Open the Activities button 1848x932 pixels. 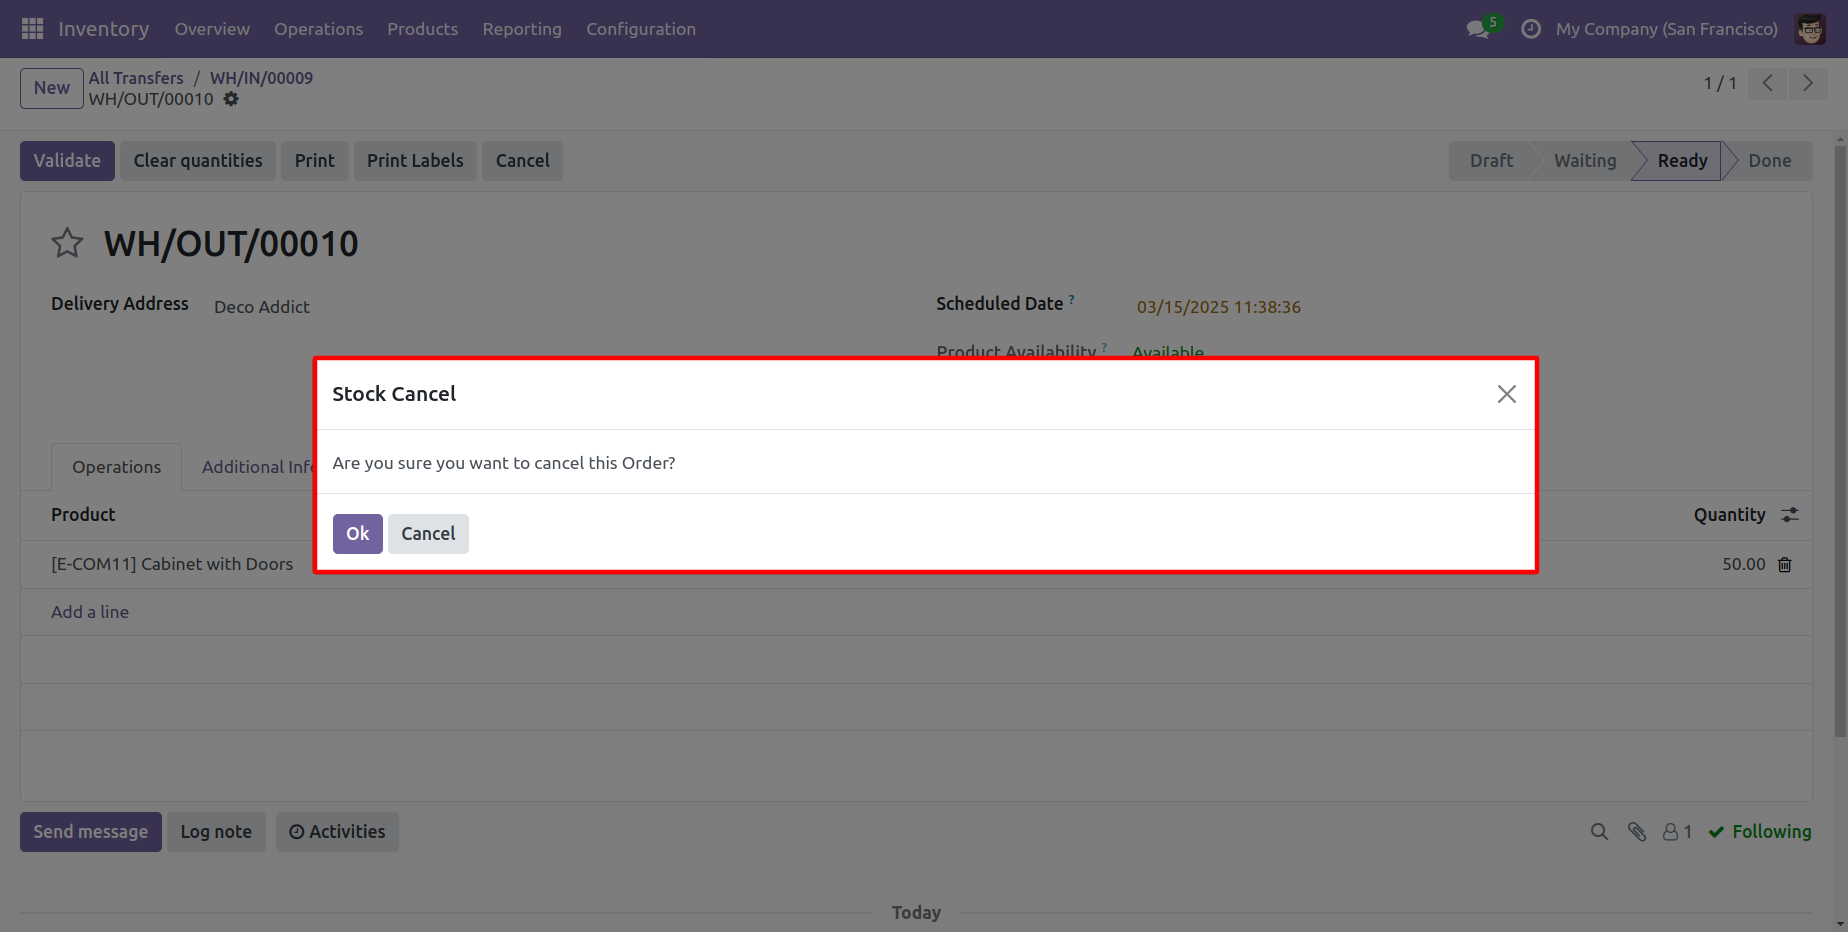click(337, 832)
